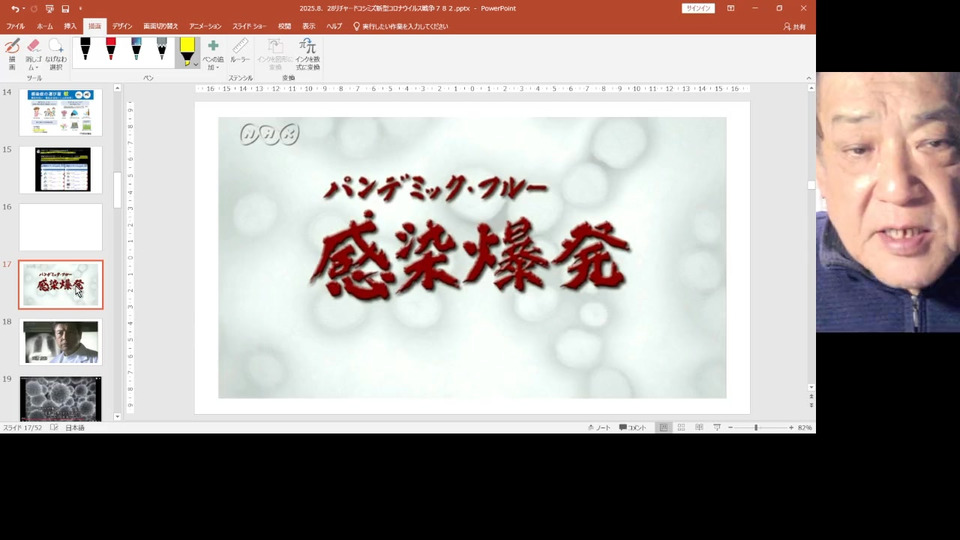Select blank slide 16 thumbnail
This screenshot has width=960, height=540.
[x=61, y=227]
